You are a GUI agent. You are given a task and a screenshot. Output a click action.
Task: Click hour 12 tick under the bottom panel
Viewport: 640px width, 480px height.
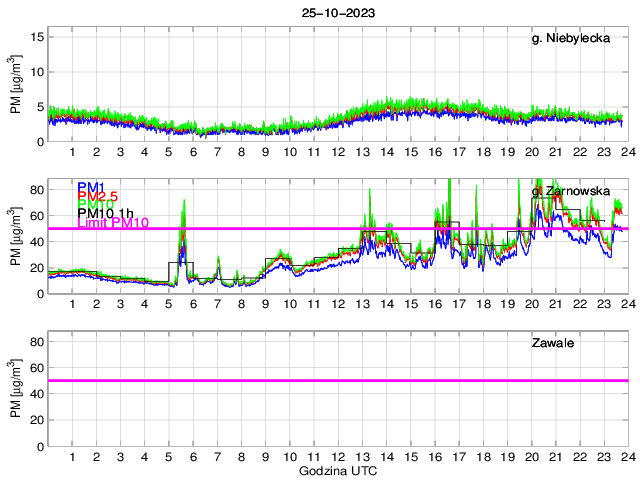click(337, 457)
